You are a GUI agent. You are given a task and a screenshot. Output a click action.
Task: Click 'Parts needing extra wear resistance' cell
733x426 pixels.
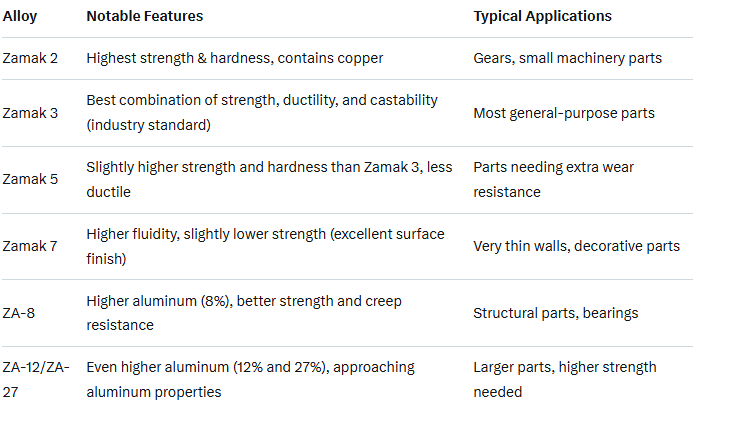(x=554, y=179)
